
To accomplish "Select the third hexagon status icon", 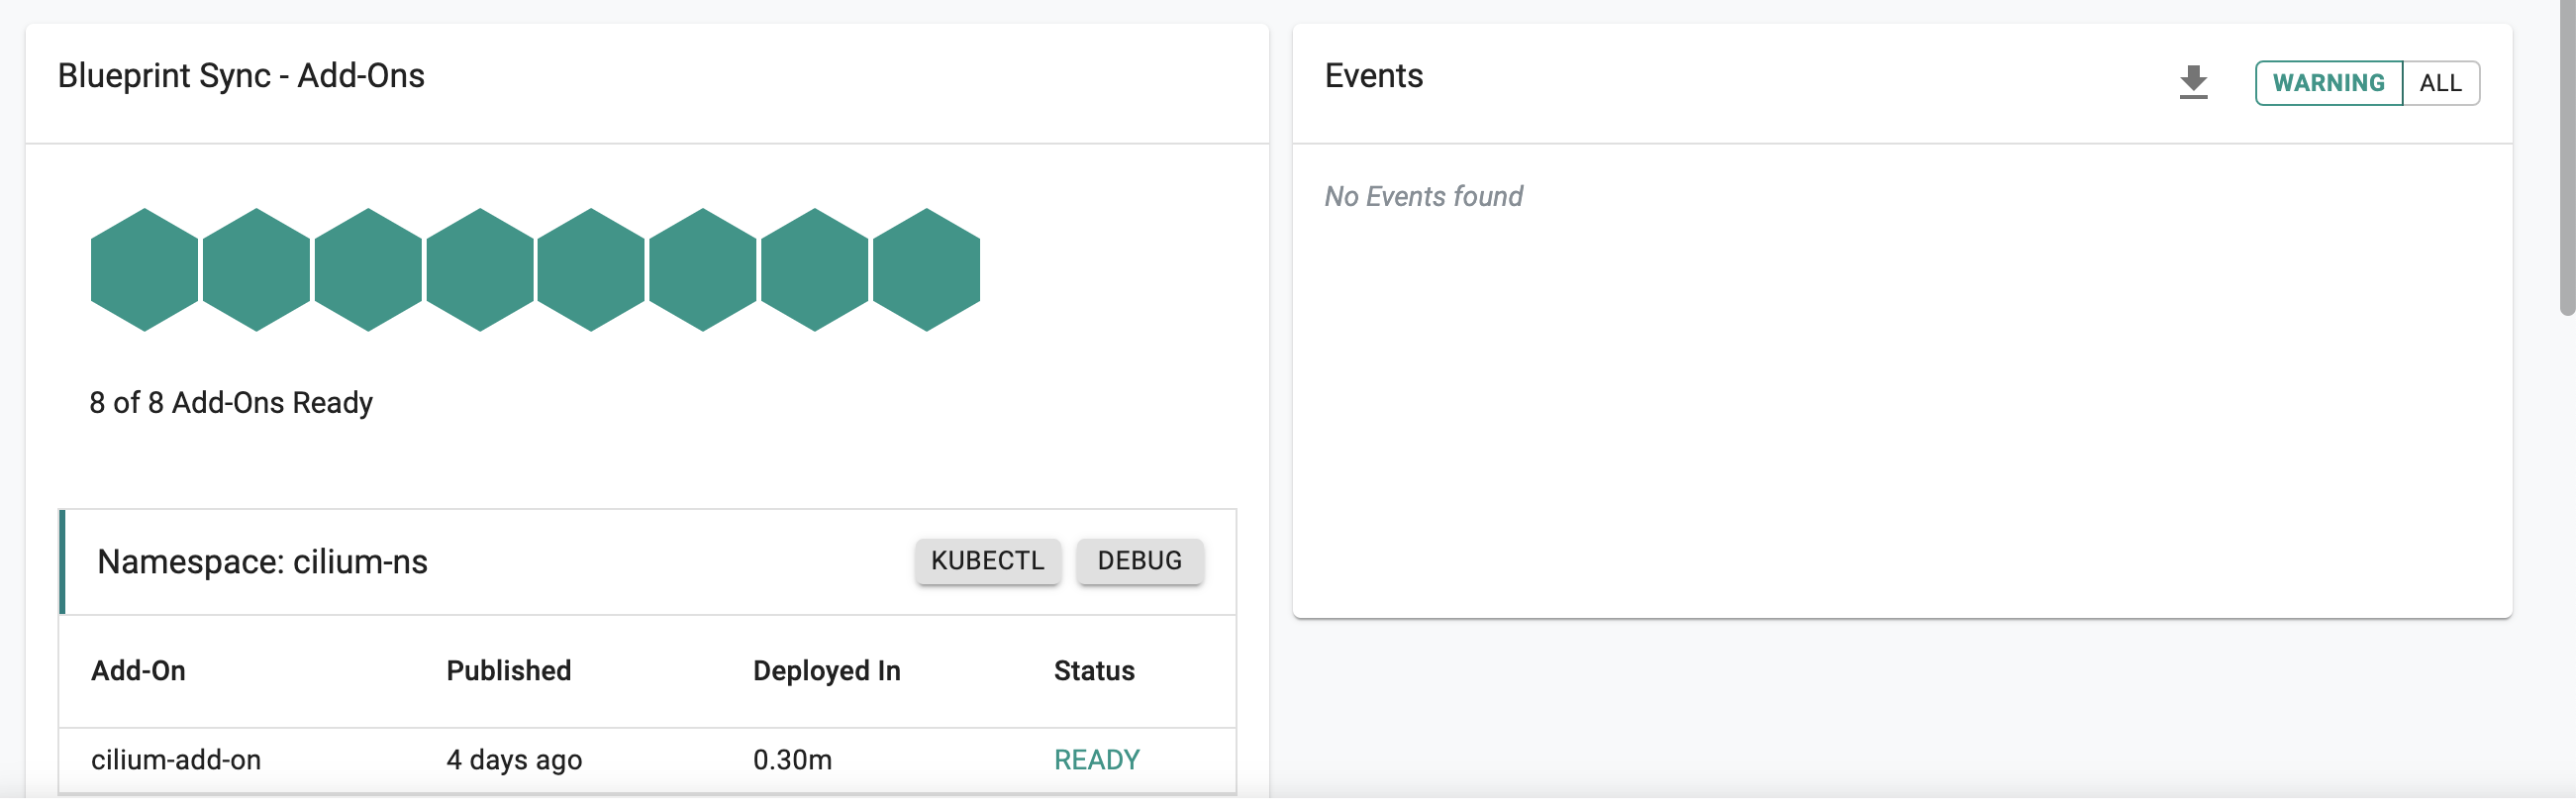I will pos(368,270).
